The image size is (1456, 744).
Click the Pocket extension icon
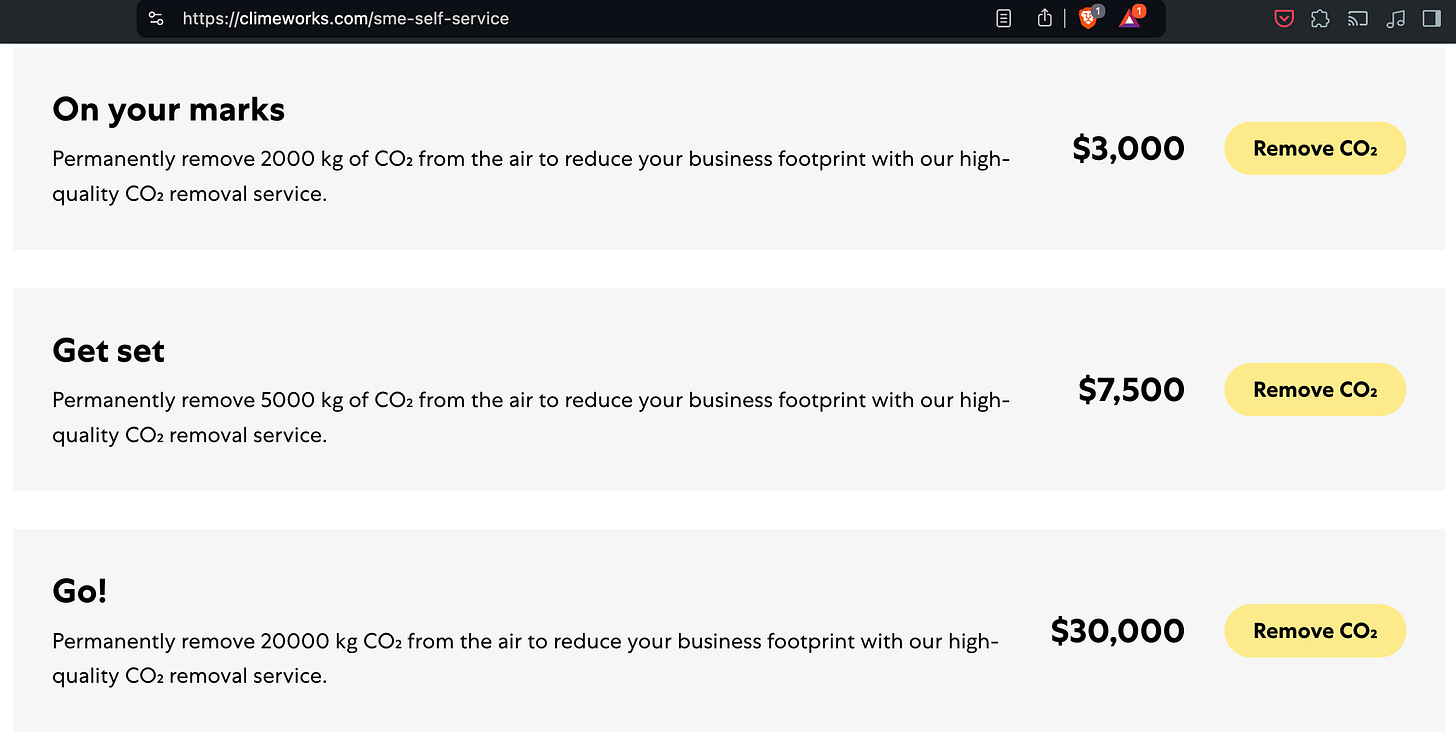click(1284, 18)
